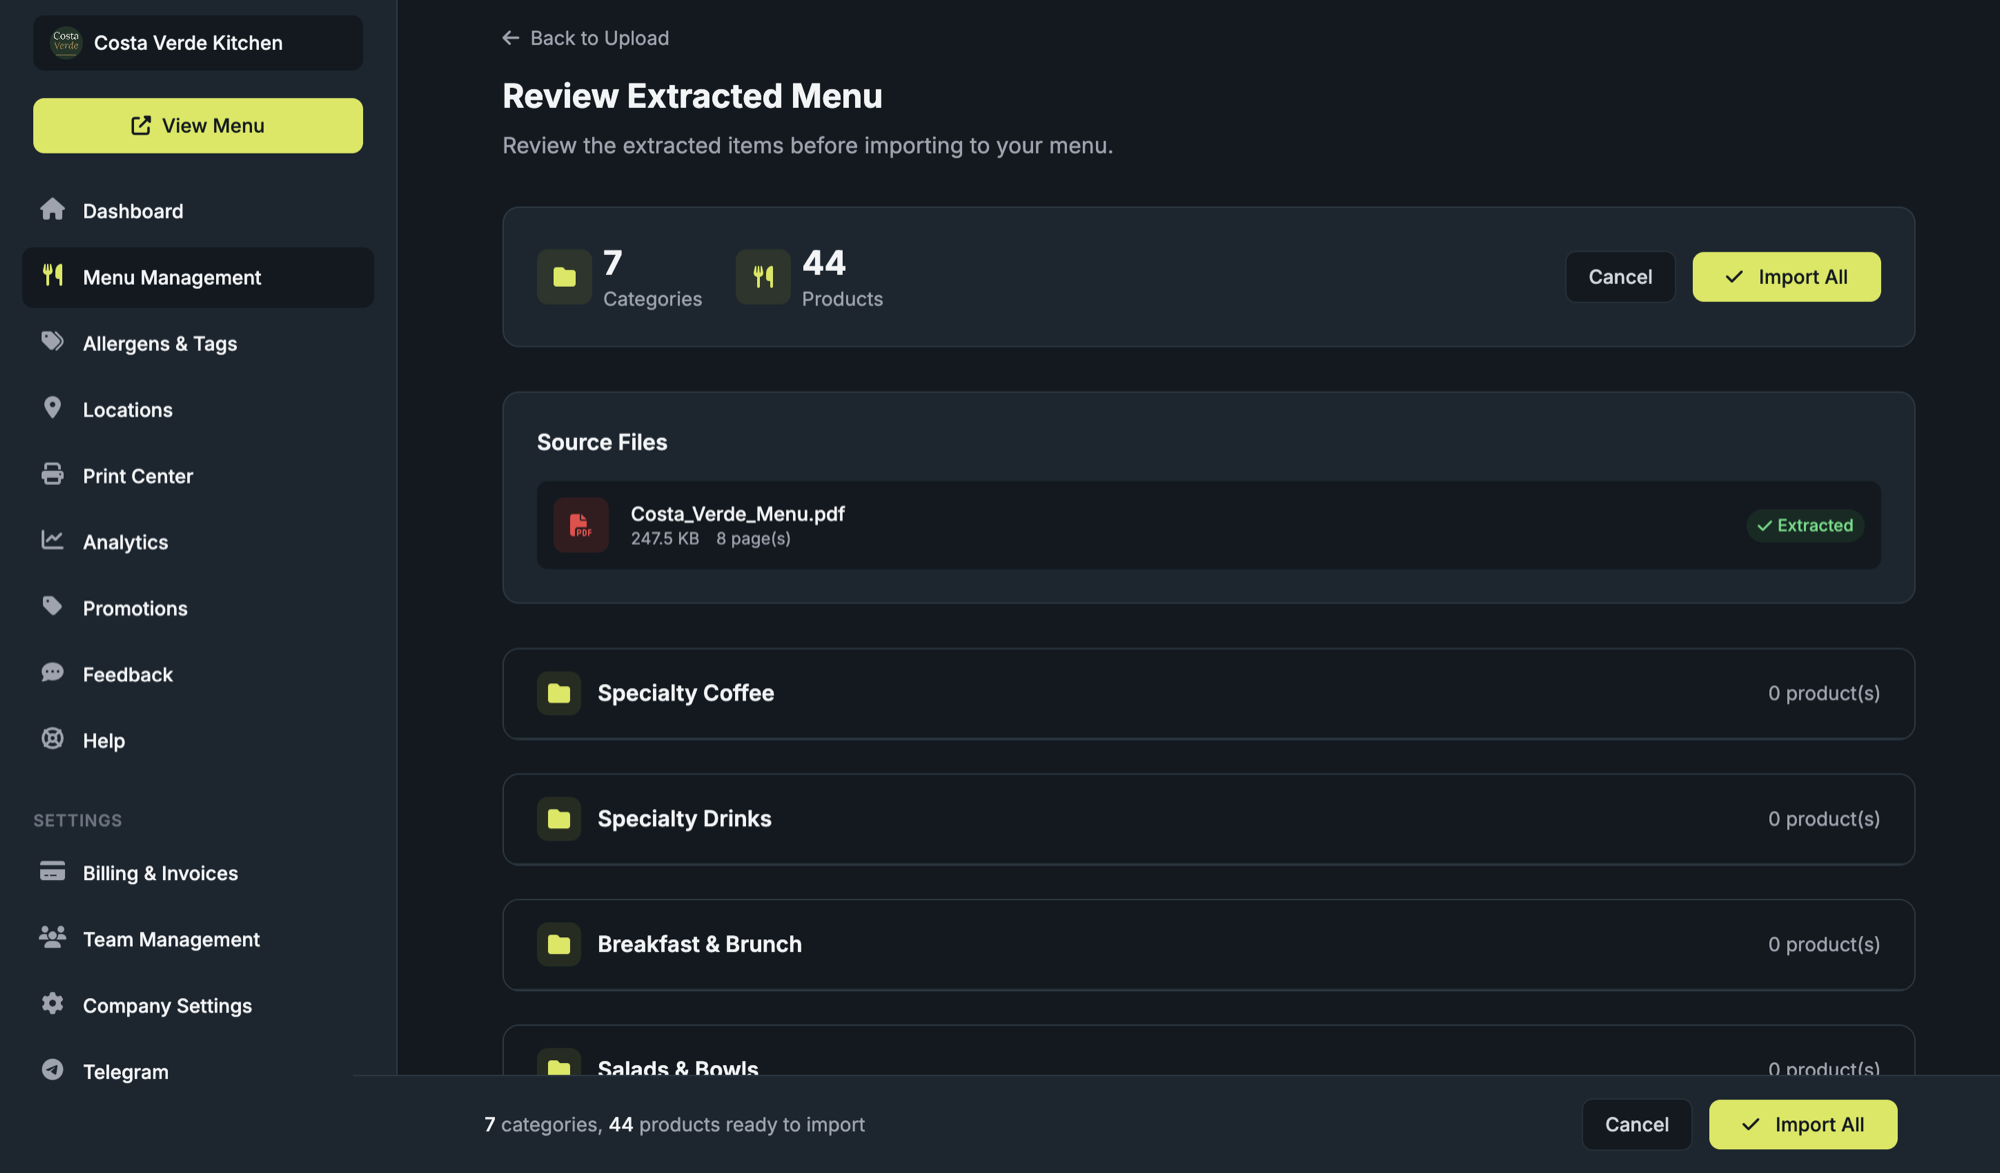Cancel import in the bottom bar
Image resolution: width=2000 pixels, height=1173 pixels.
1637,1125
